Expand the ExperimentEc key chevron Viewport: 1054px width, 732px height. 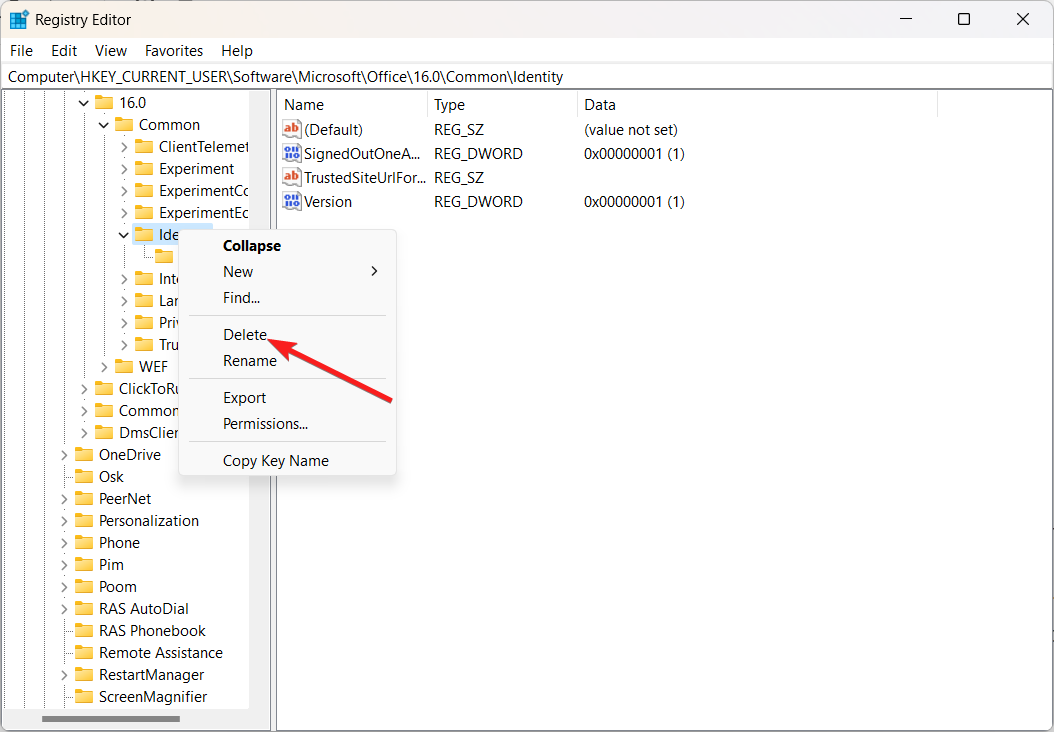pyautogui.click(x=124, y=213)
